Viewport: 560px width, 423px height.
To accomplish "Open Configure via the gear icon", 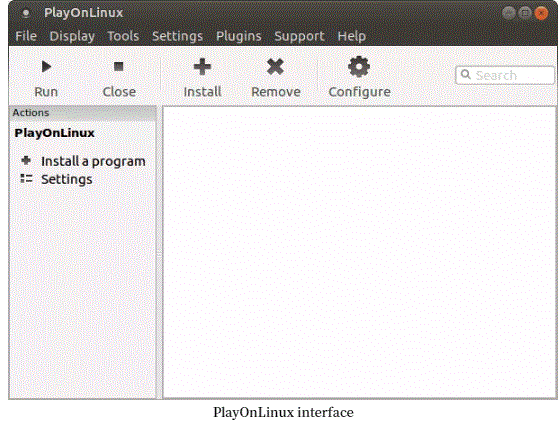I will point(359,67).
